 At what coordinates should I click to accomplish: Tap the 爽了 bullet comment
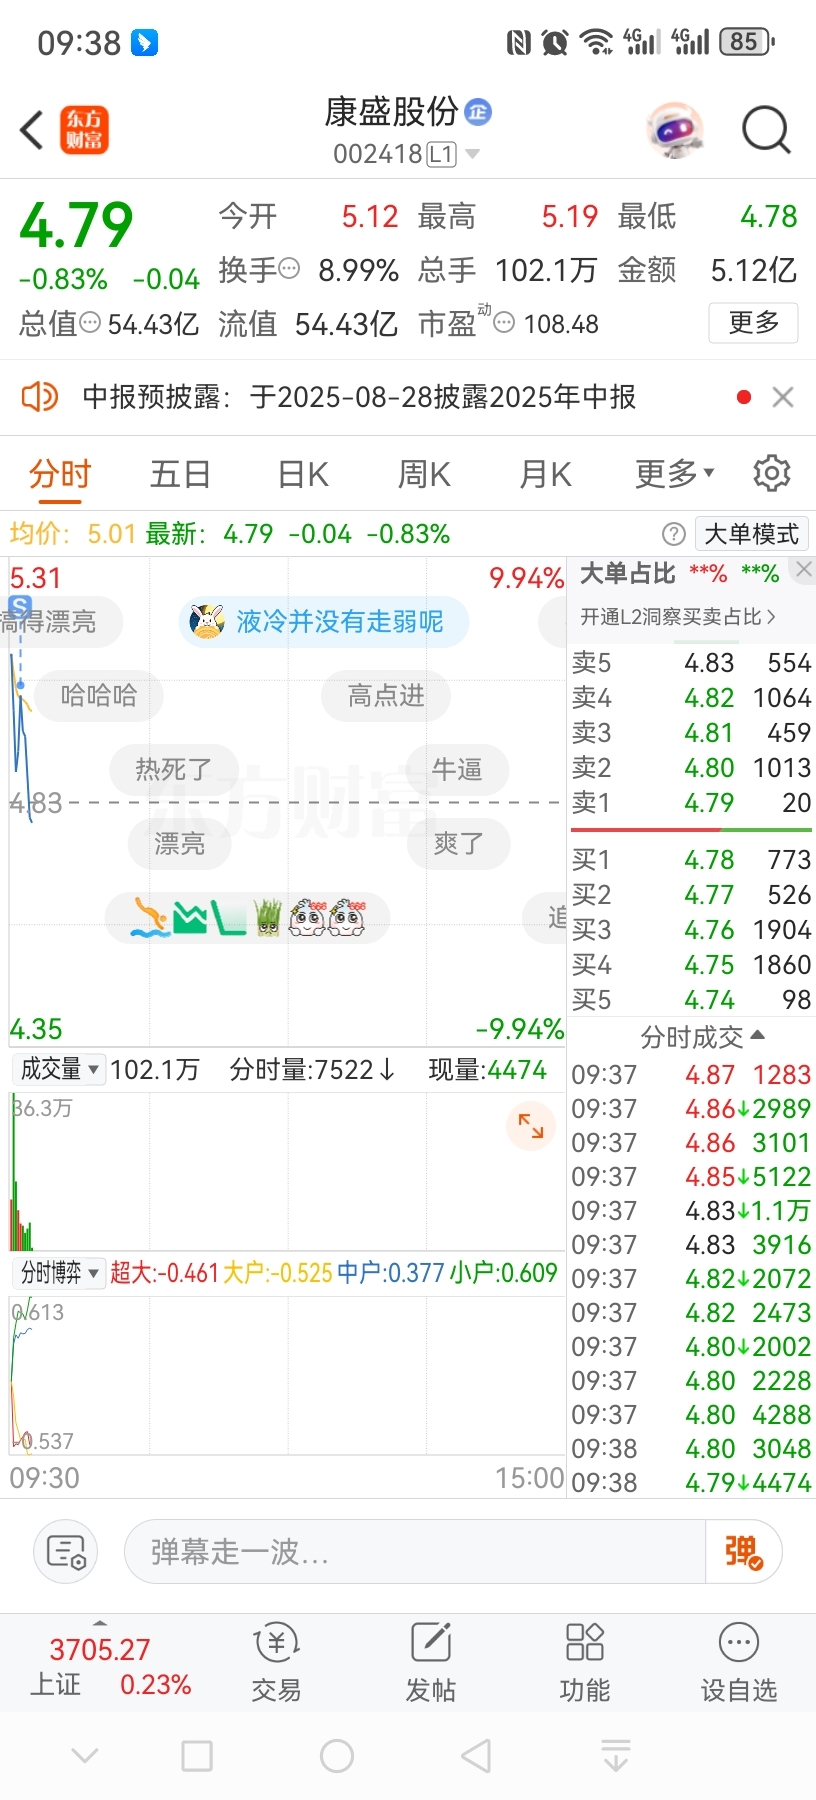click(x=459, y=844)
